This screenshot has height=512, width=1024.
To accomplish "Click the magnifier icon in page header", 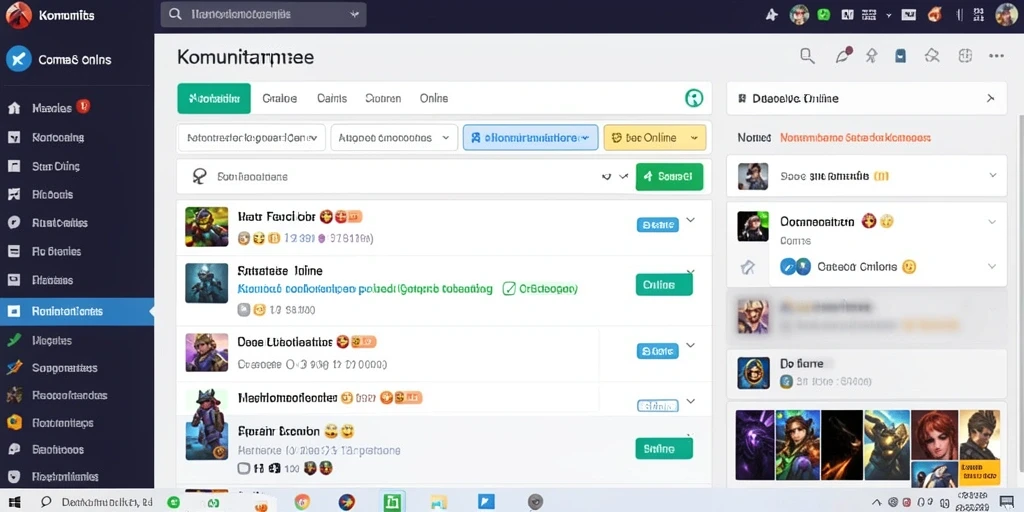I will [807, 56].
